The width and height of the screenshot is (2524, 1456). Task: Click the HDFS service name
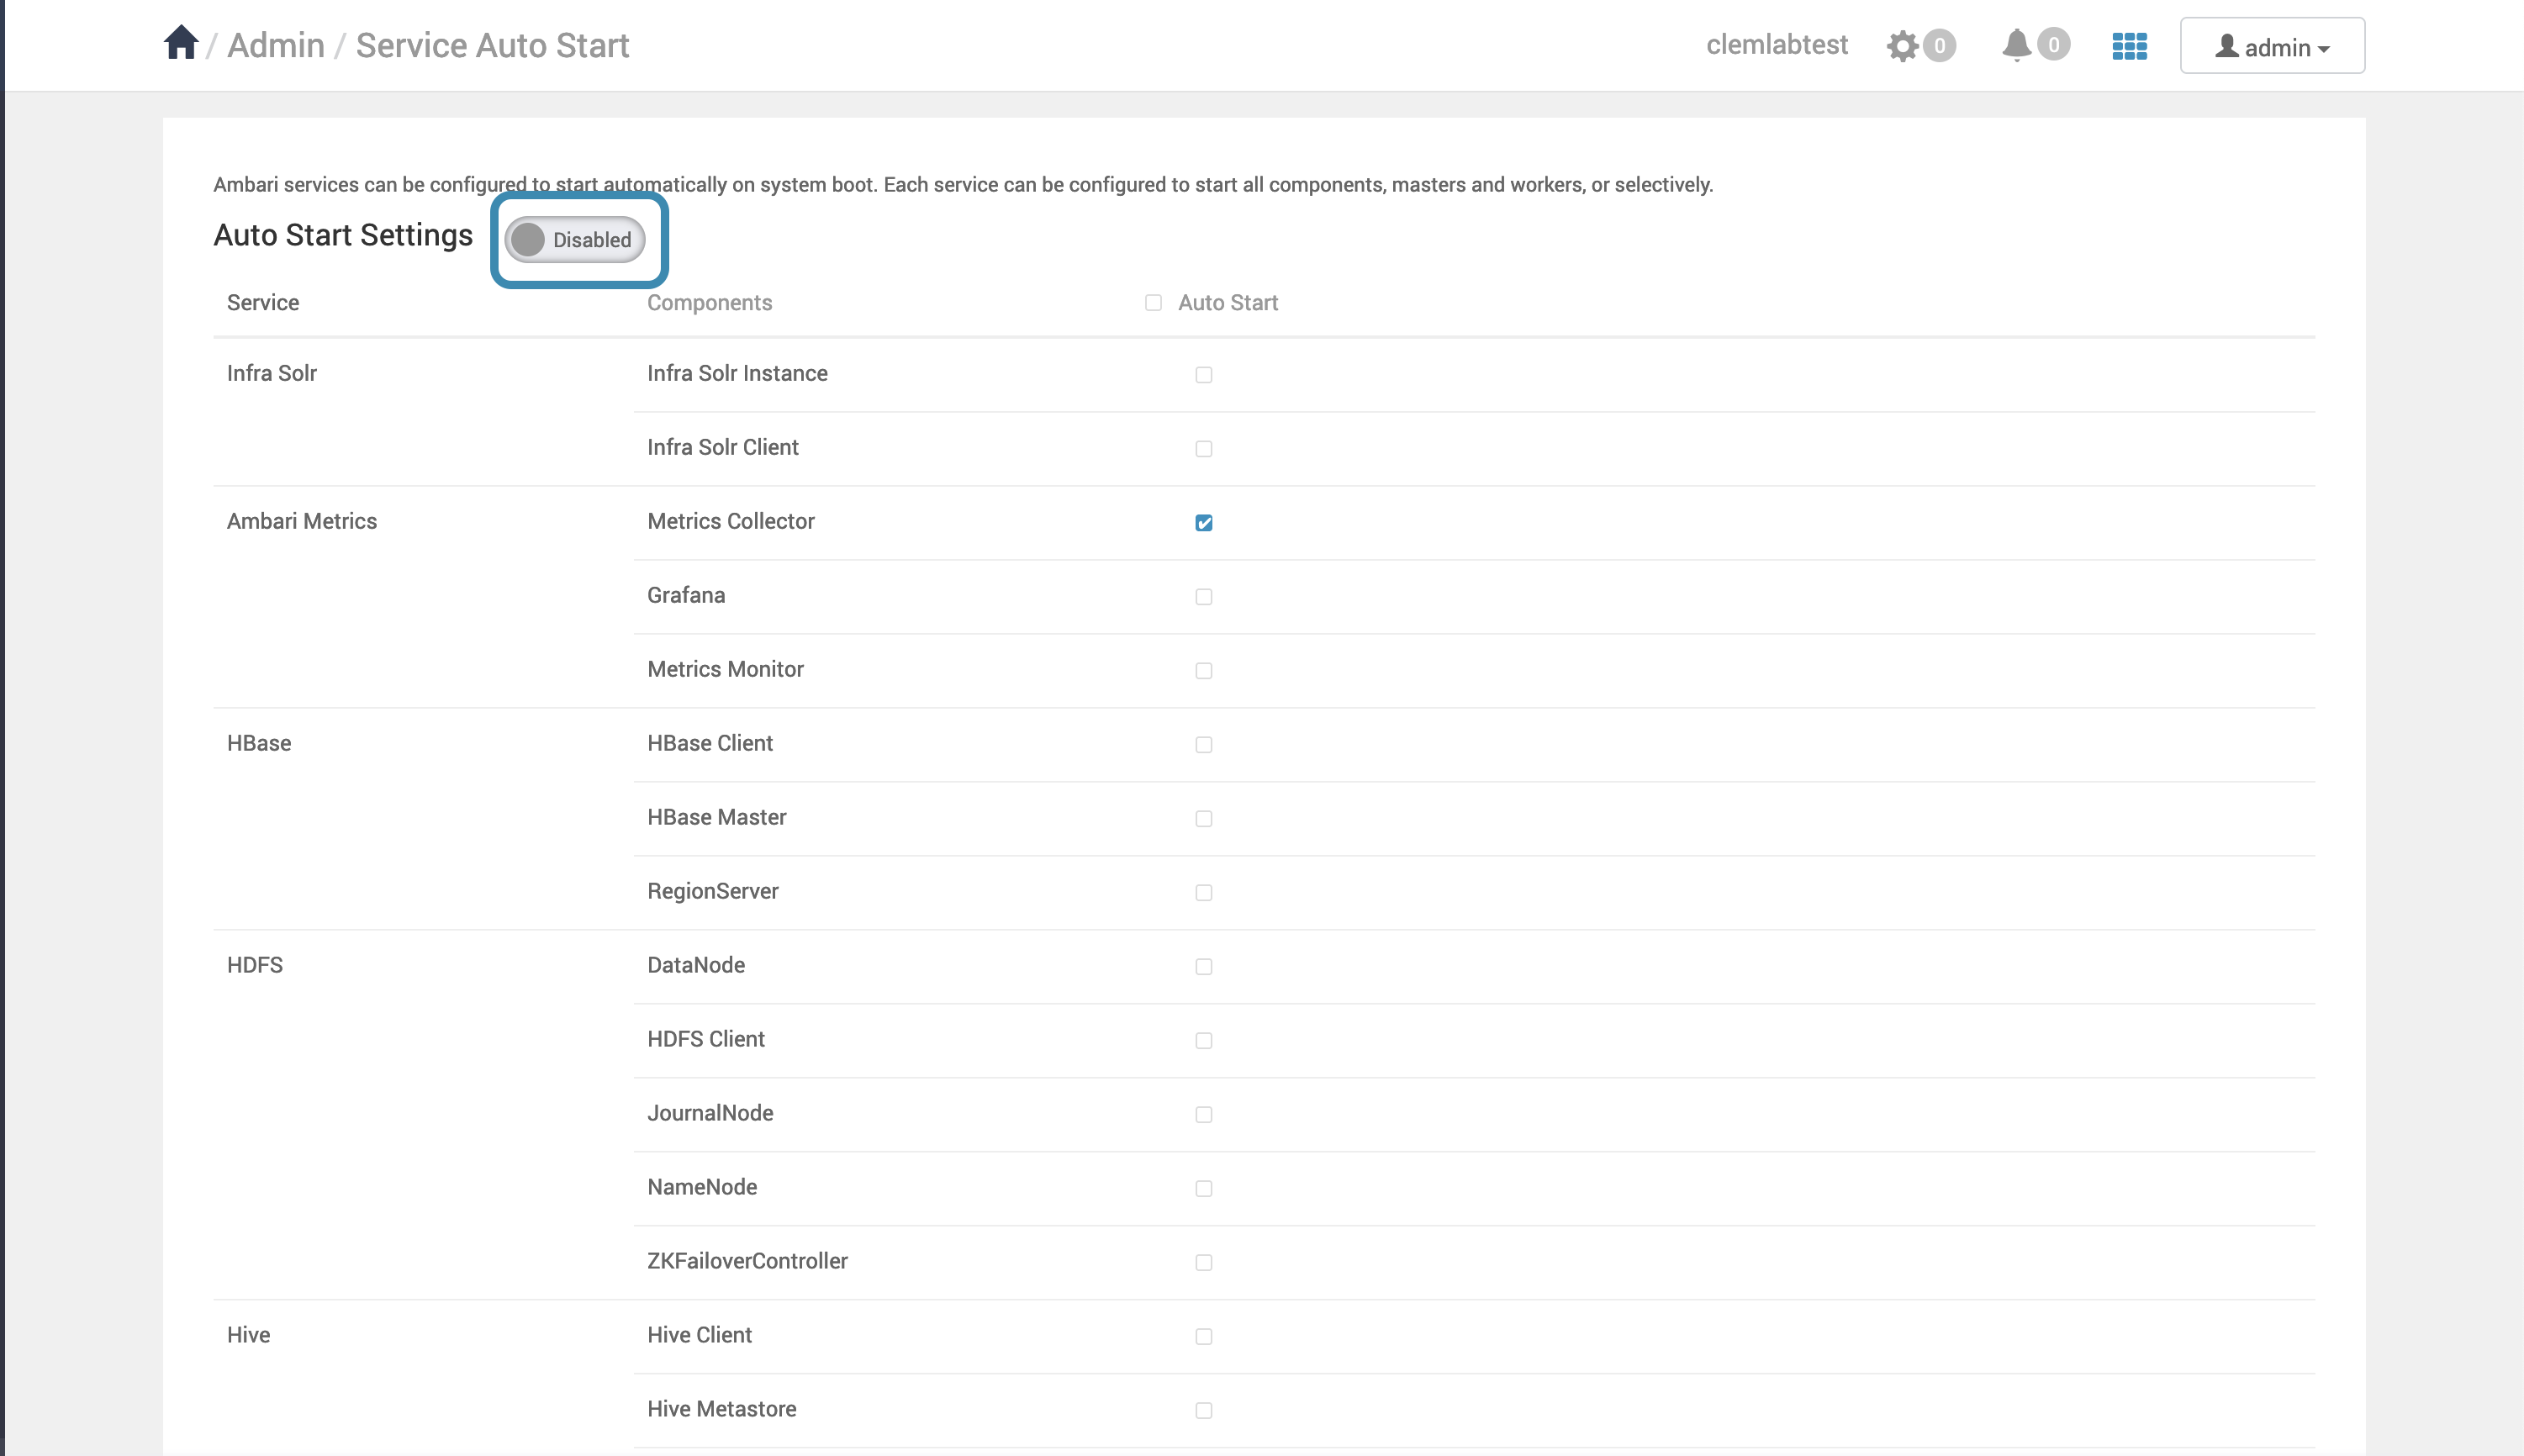(x=255, y=965)
